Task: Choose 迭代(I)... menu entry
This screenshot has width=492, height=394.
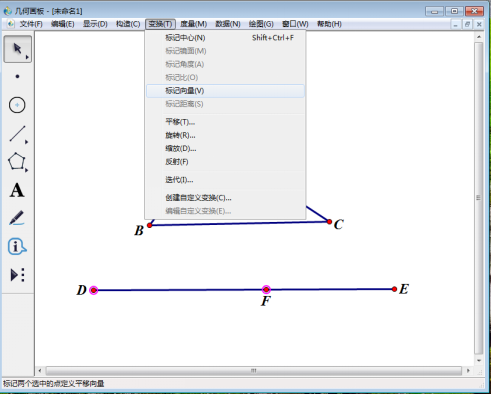Action: coord(225,180)
